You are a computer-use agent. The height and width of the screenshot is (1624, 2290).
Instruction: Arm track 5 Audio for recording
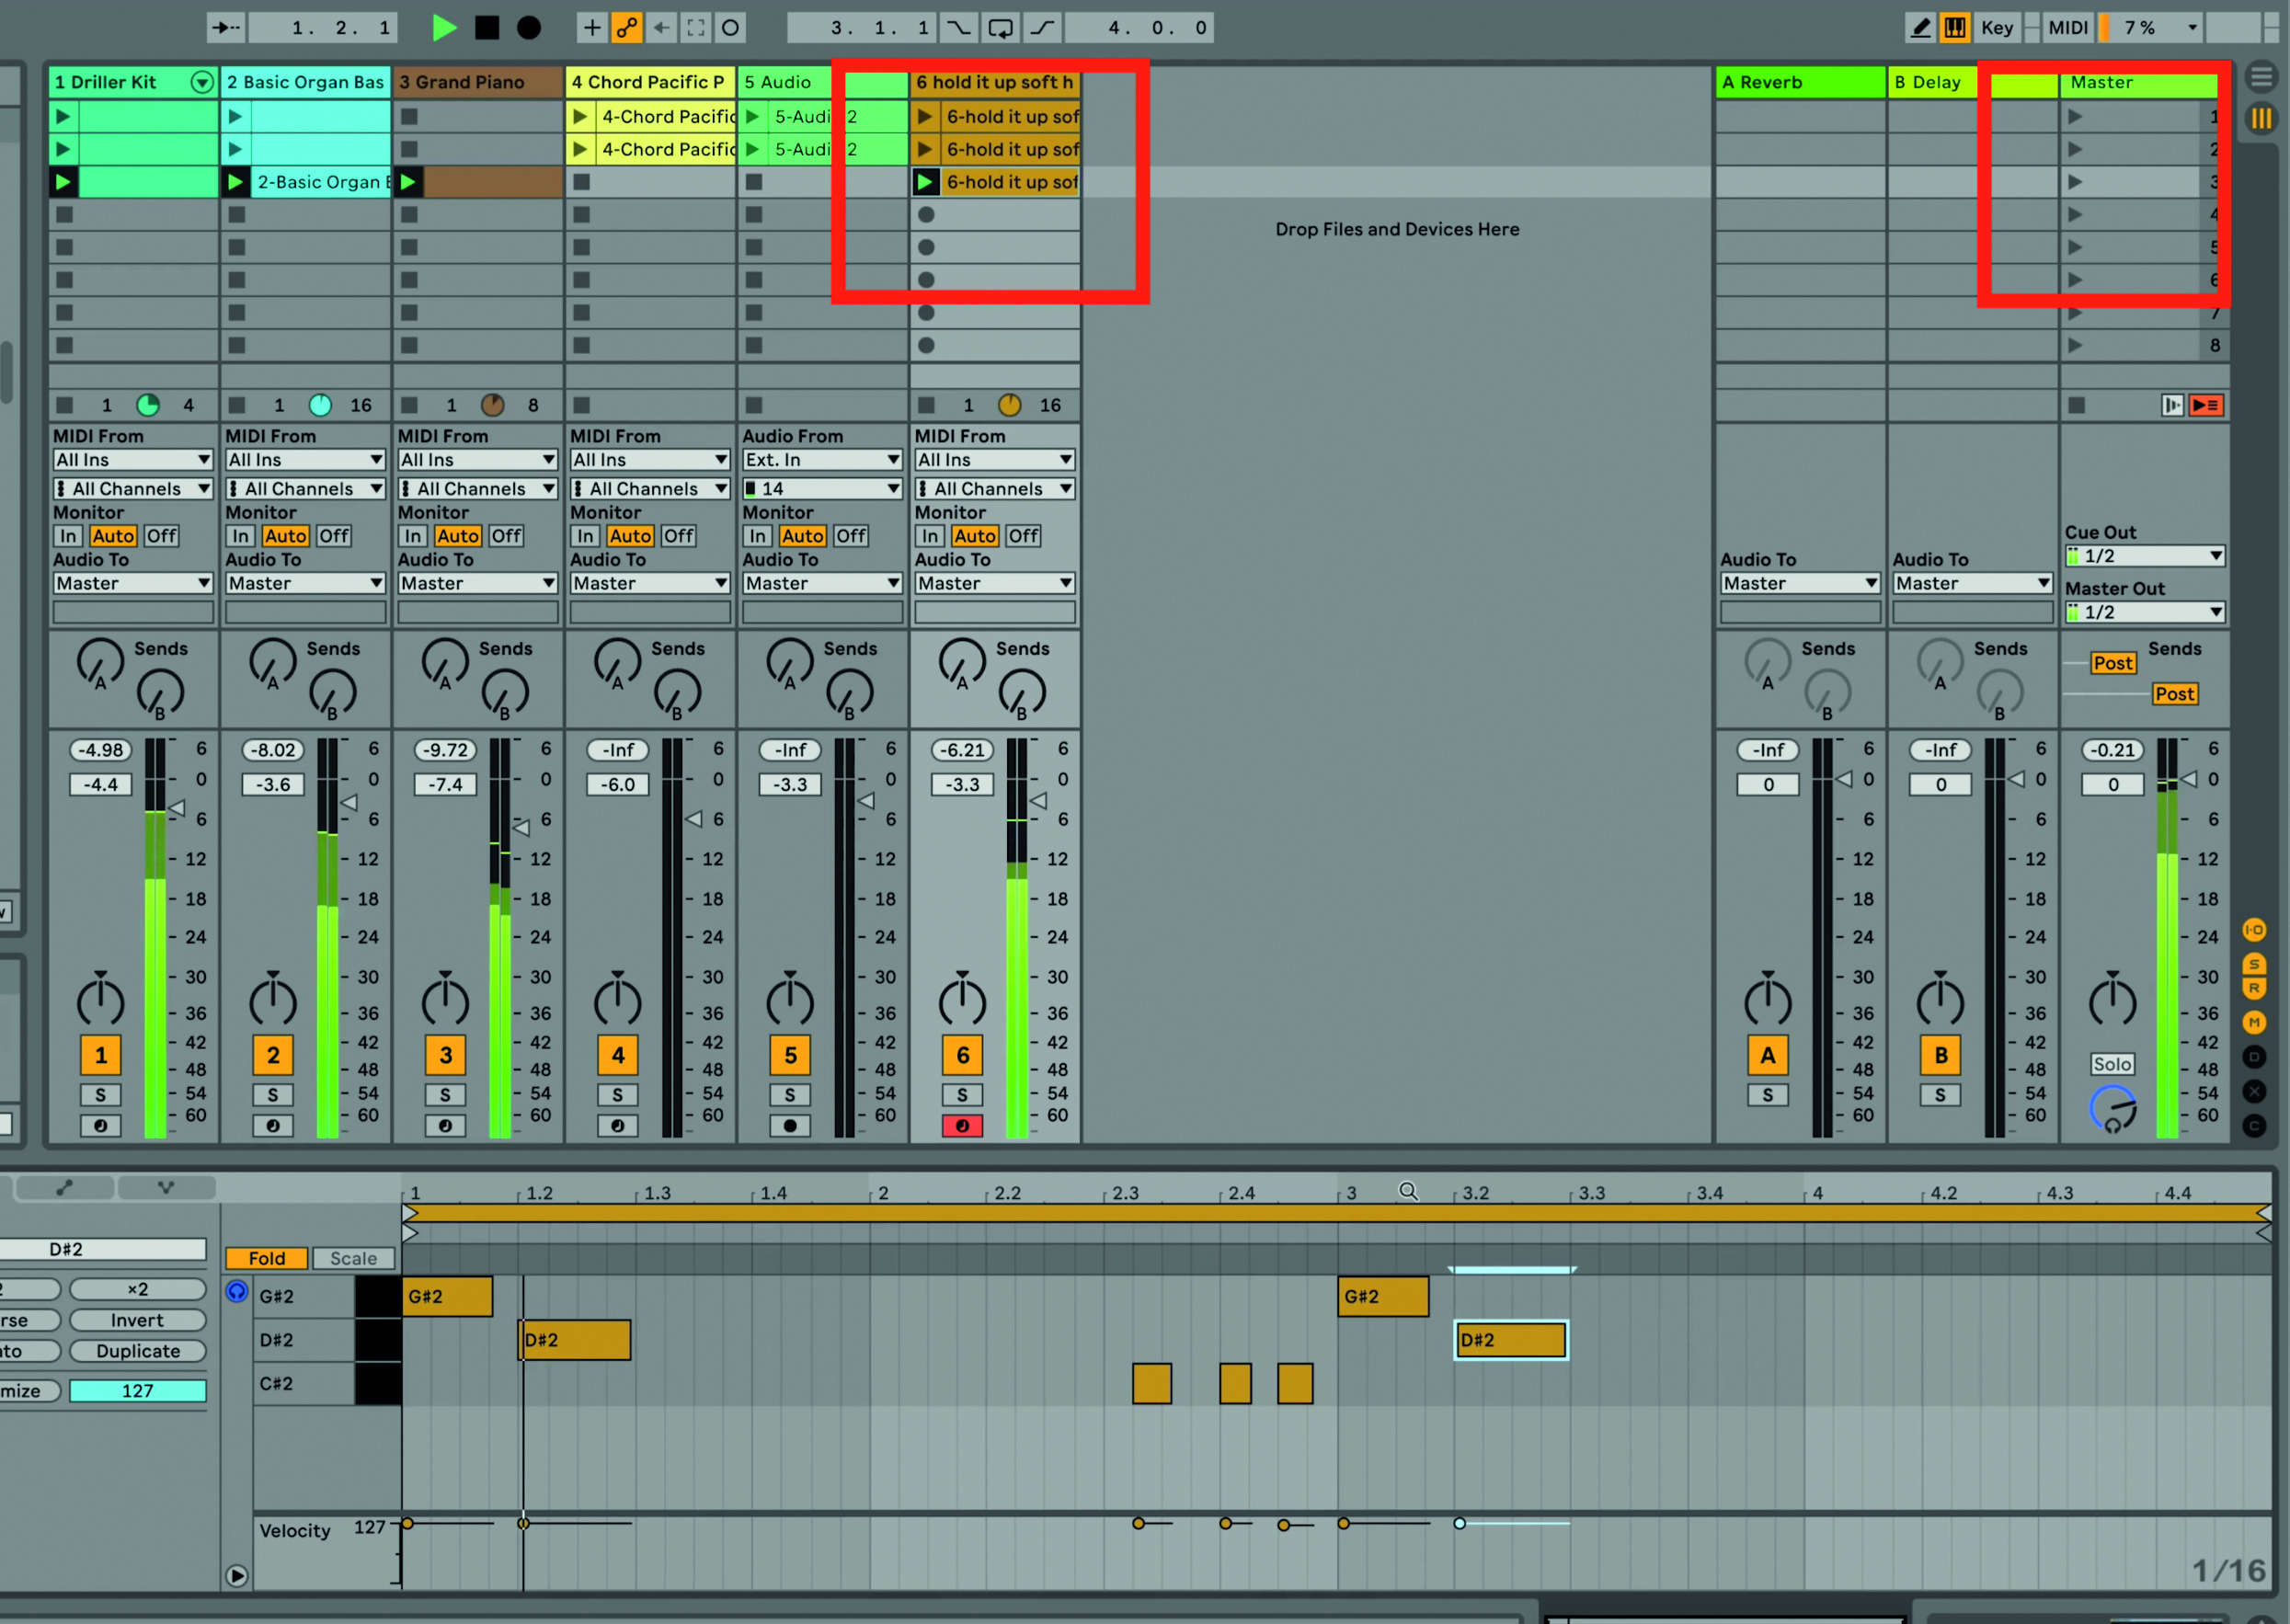(790, 1126)
